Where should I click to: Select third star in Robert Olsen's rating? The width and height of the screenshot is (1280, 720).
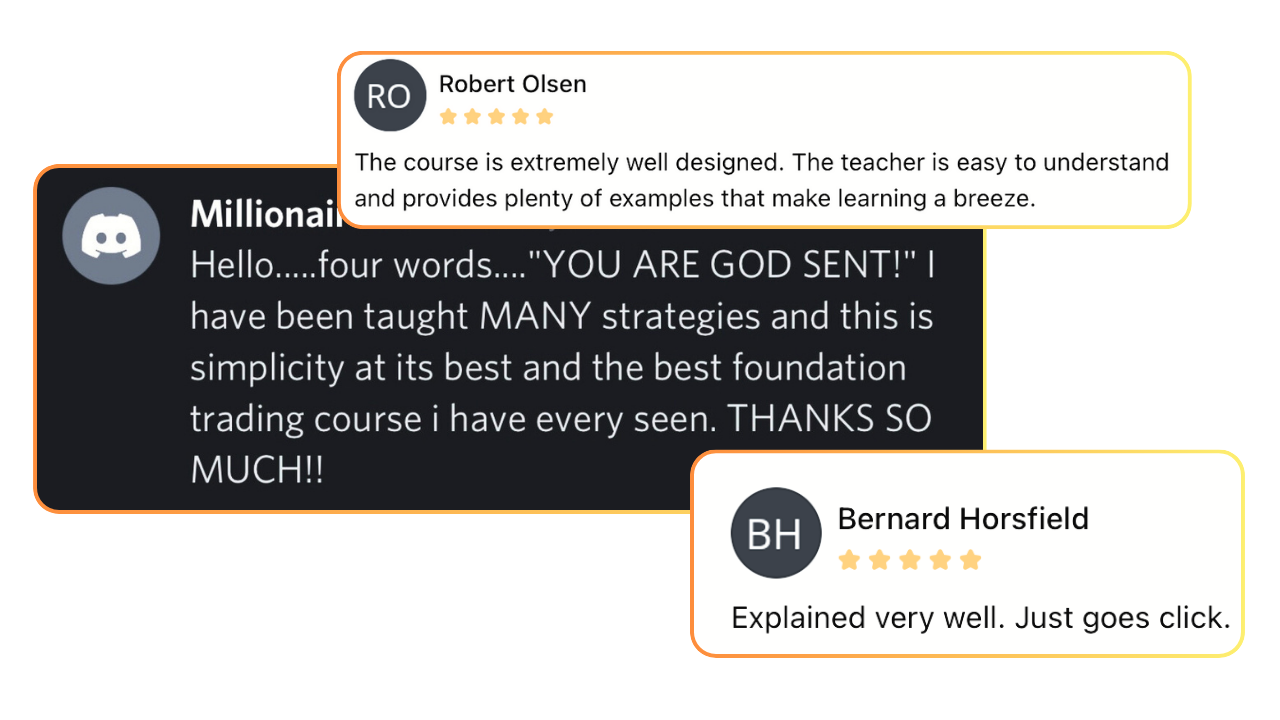coord(496,117)
